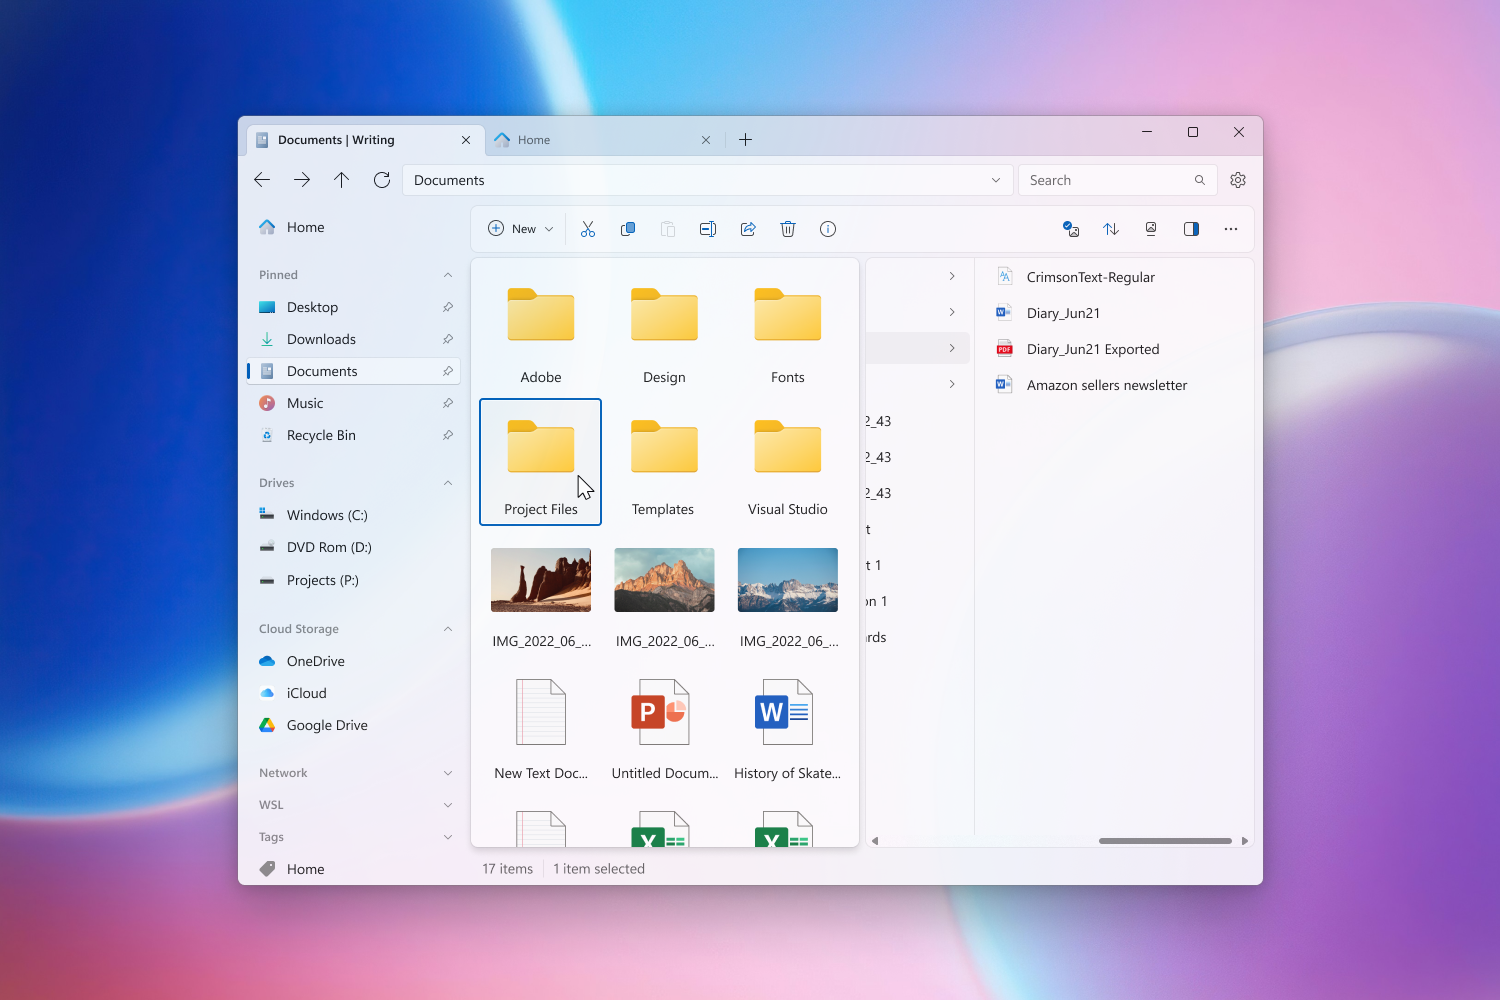Toggle the view layout icon
The width and height of the screenshot is (1500, 1000).
(1151, 228)
